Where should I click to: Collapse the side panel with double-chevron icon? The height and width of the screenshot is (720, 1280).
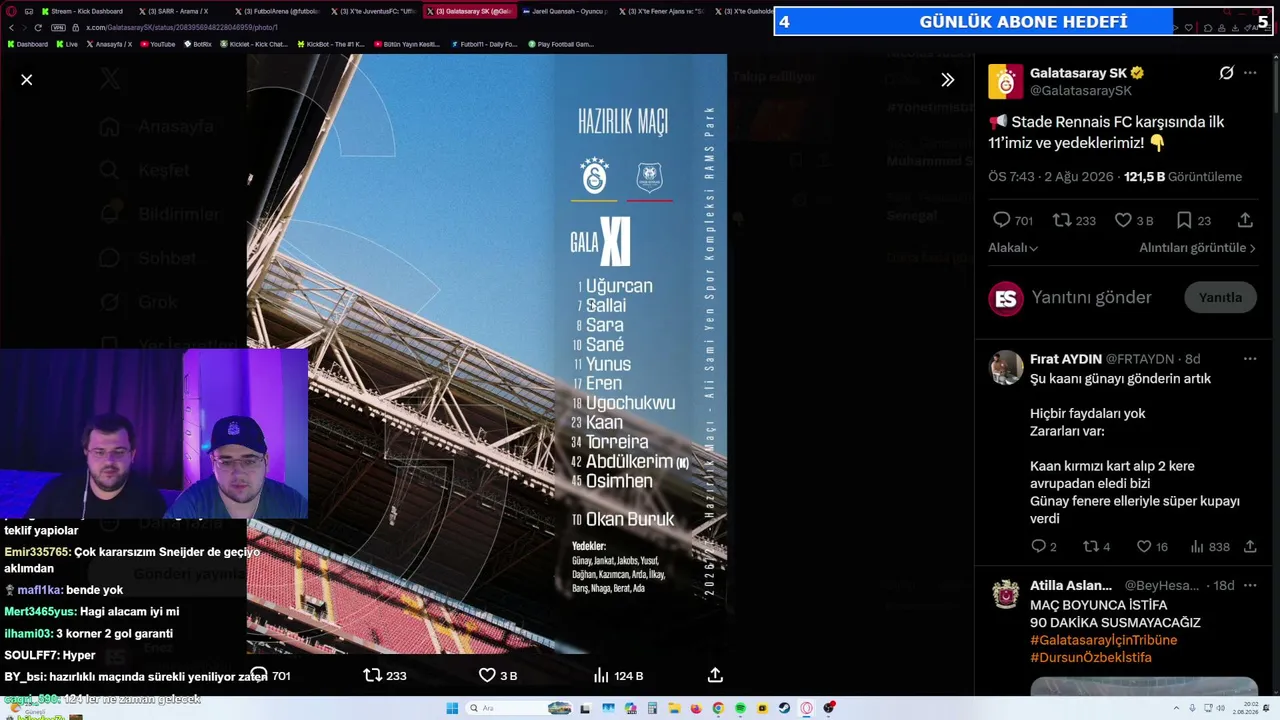(947, 80)
